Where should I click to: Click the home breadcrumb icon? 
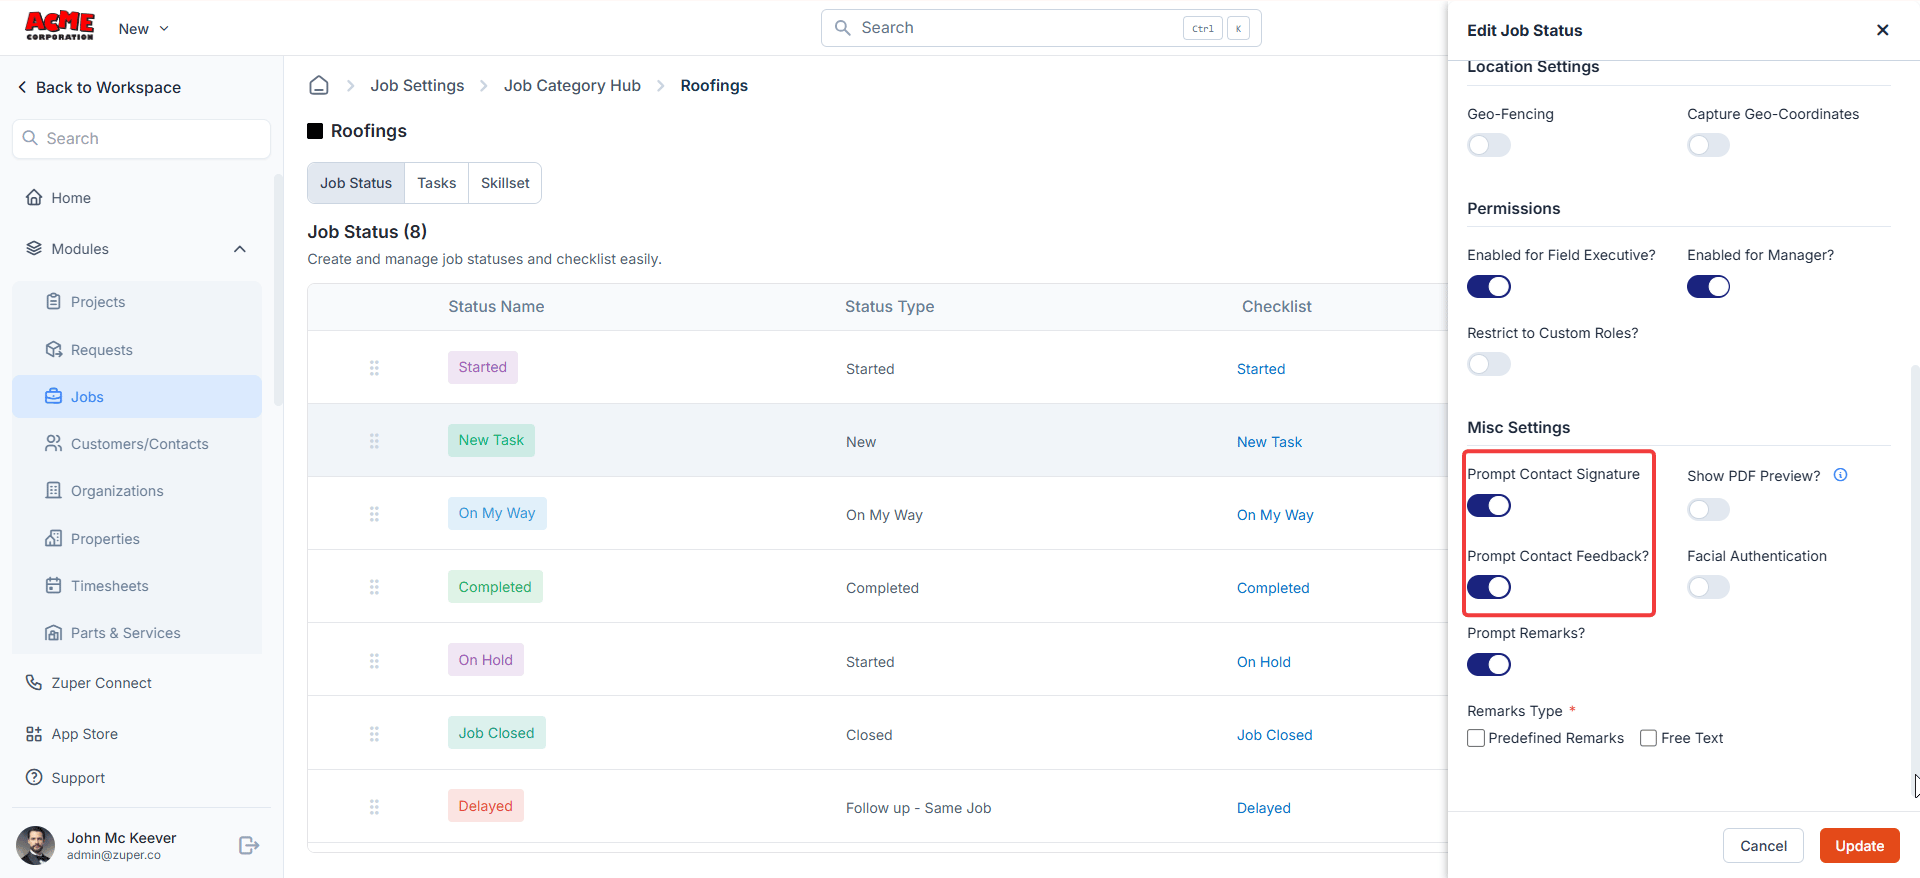coord(319,85)
